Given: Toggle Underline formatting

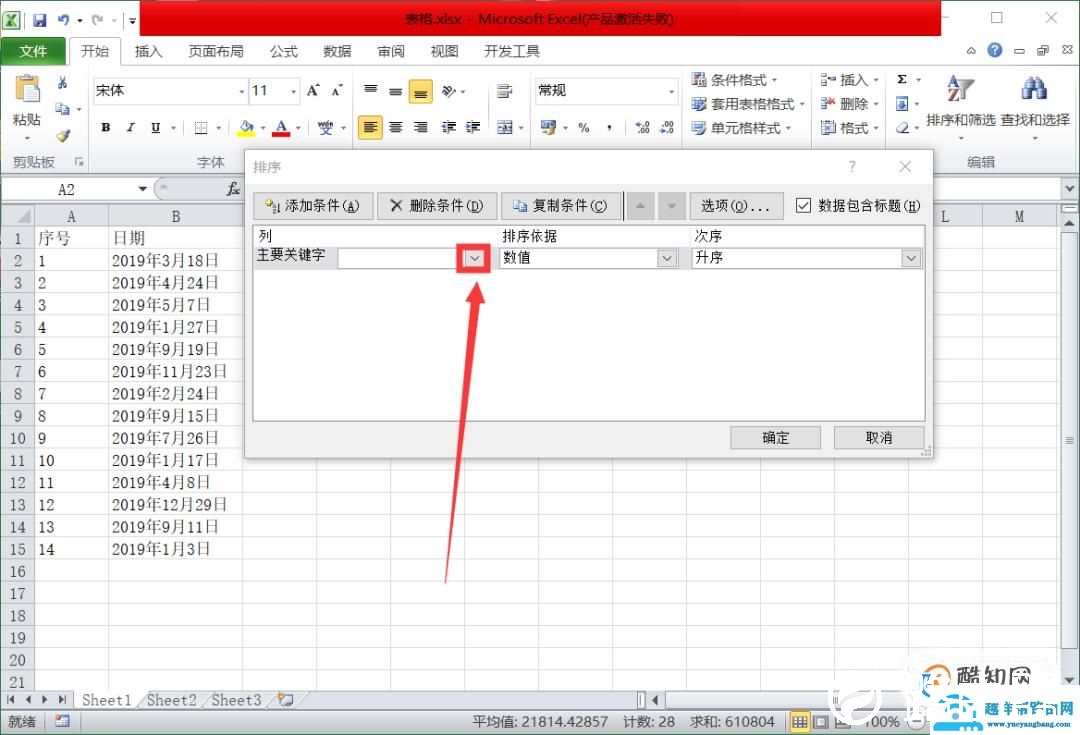Looking at the screenshot, I should tap(156, 127).
